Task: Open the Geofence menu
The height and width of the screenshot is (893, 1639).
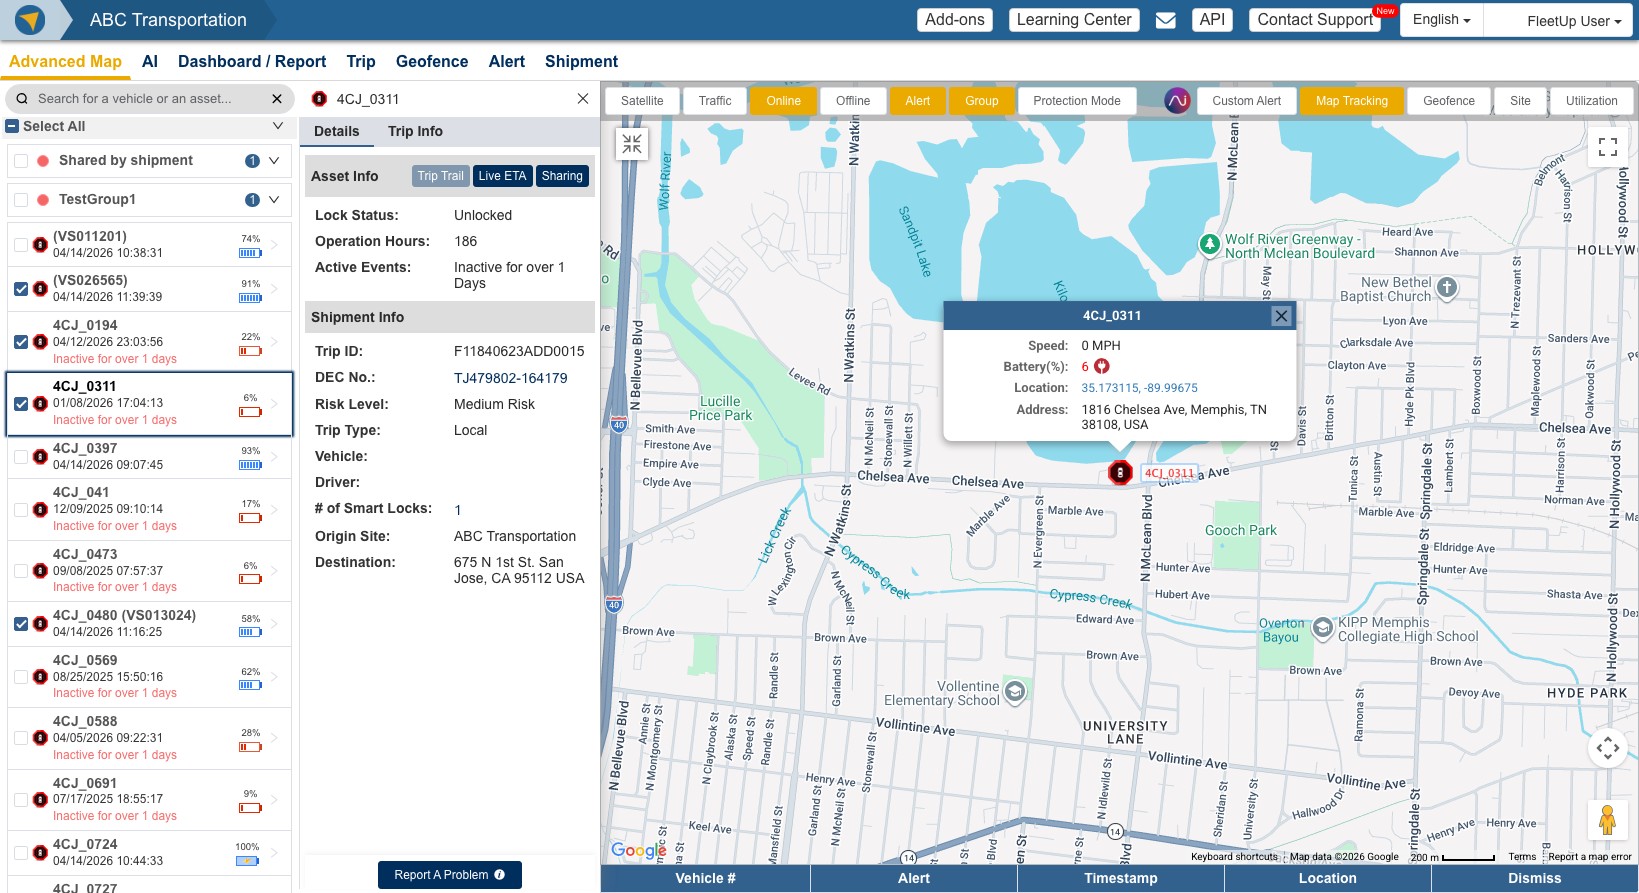Action: pyautogui.click(x=432, y=61)
